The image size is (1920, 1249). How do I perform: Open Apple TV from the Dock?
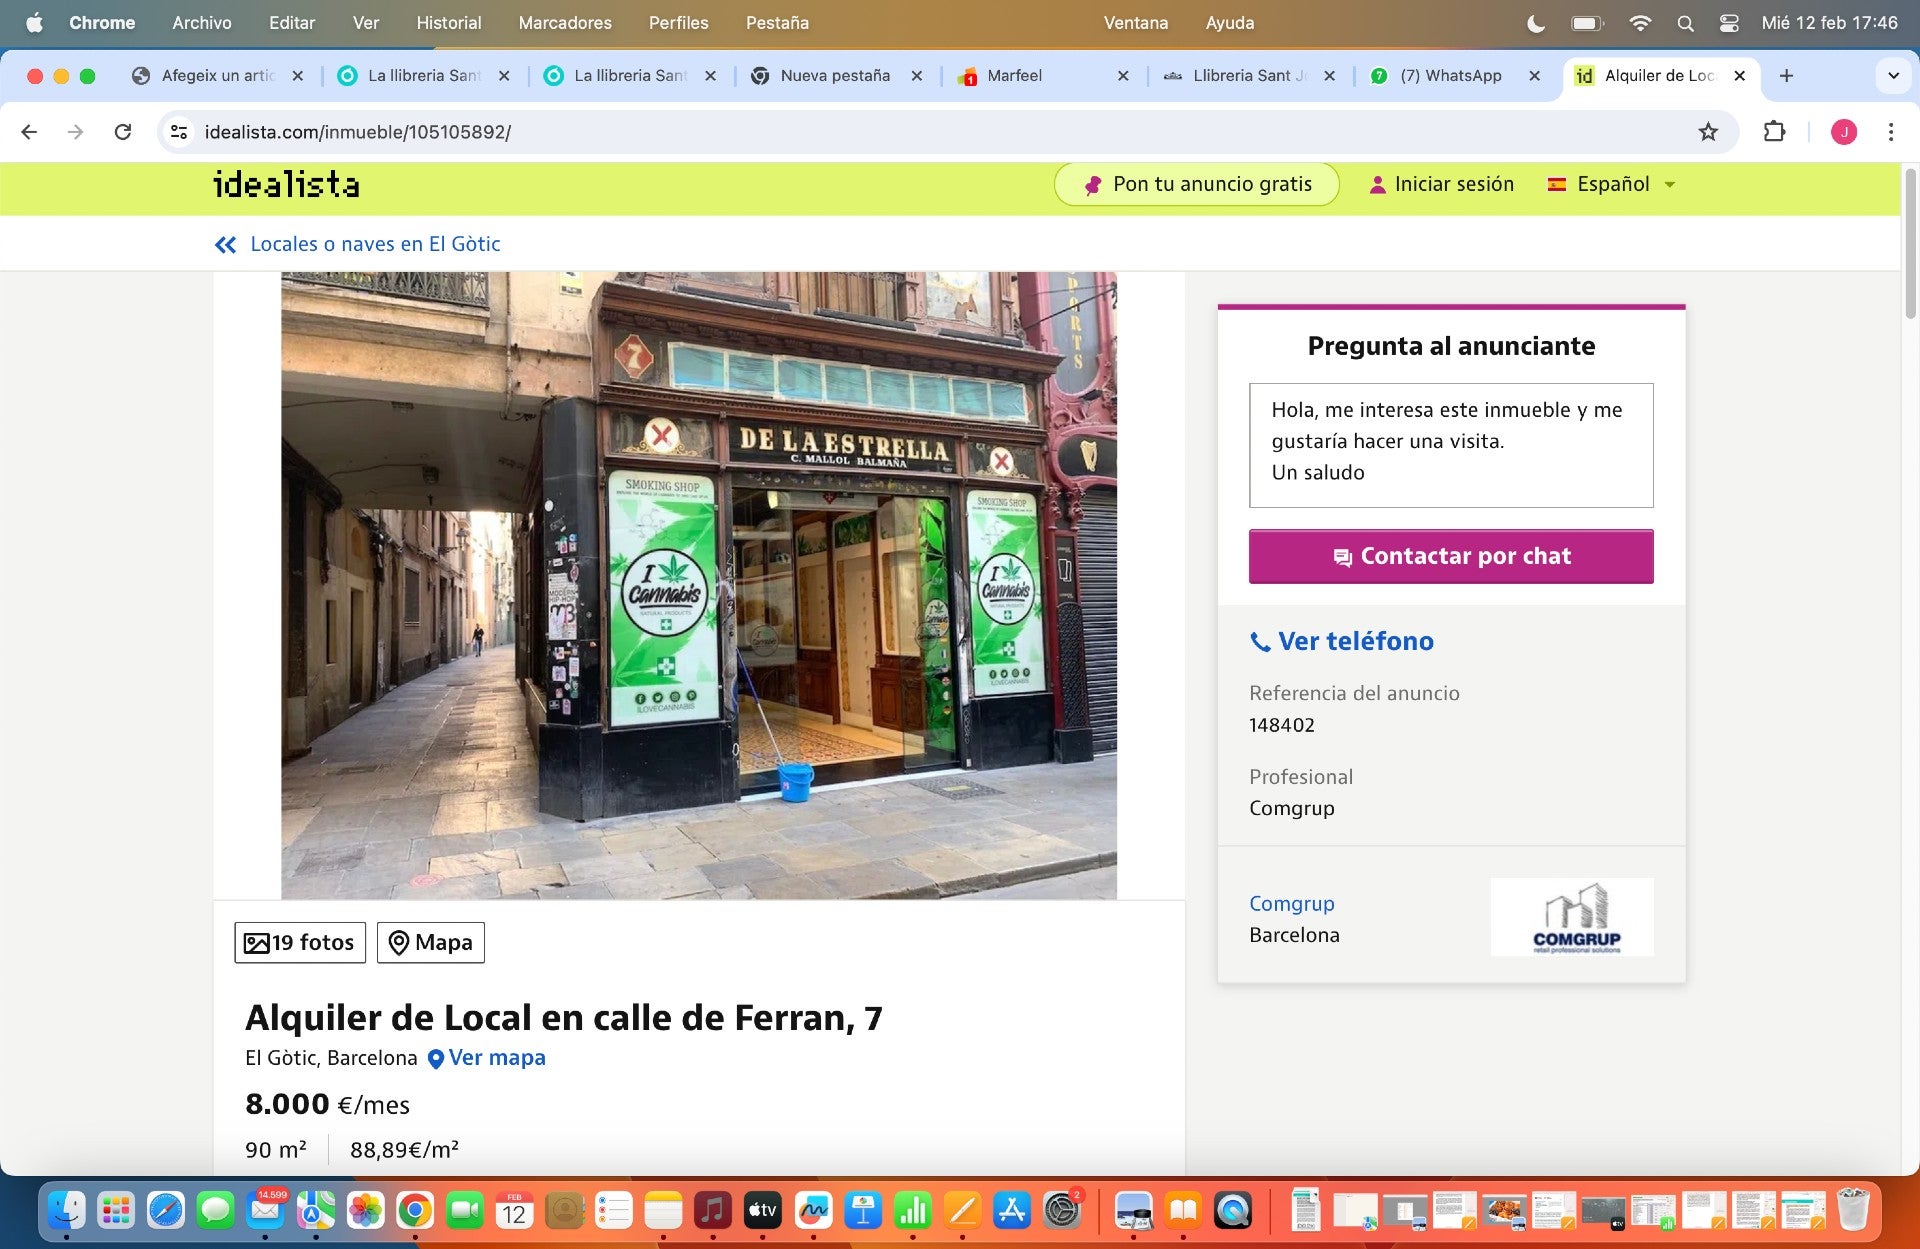pyautogui.click(x=763, y=1211)
